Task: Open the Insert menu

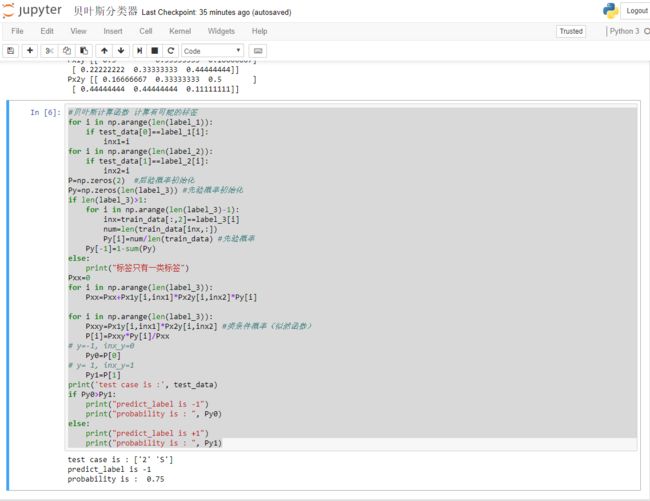Action: pos(113,31)
